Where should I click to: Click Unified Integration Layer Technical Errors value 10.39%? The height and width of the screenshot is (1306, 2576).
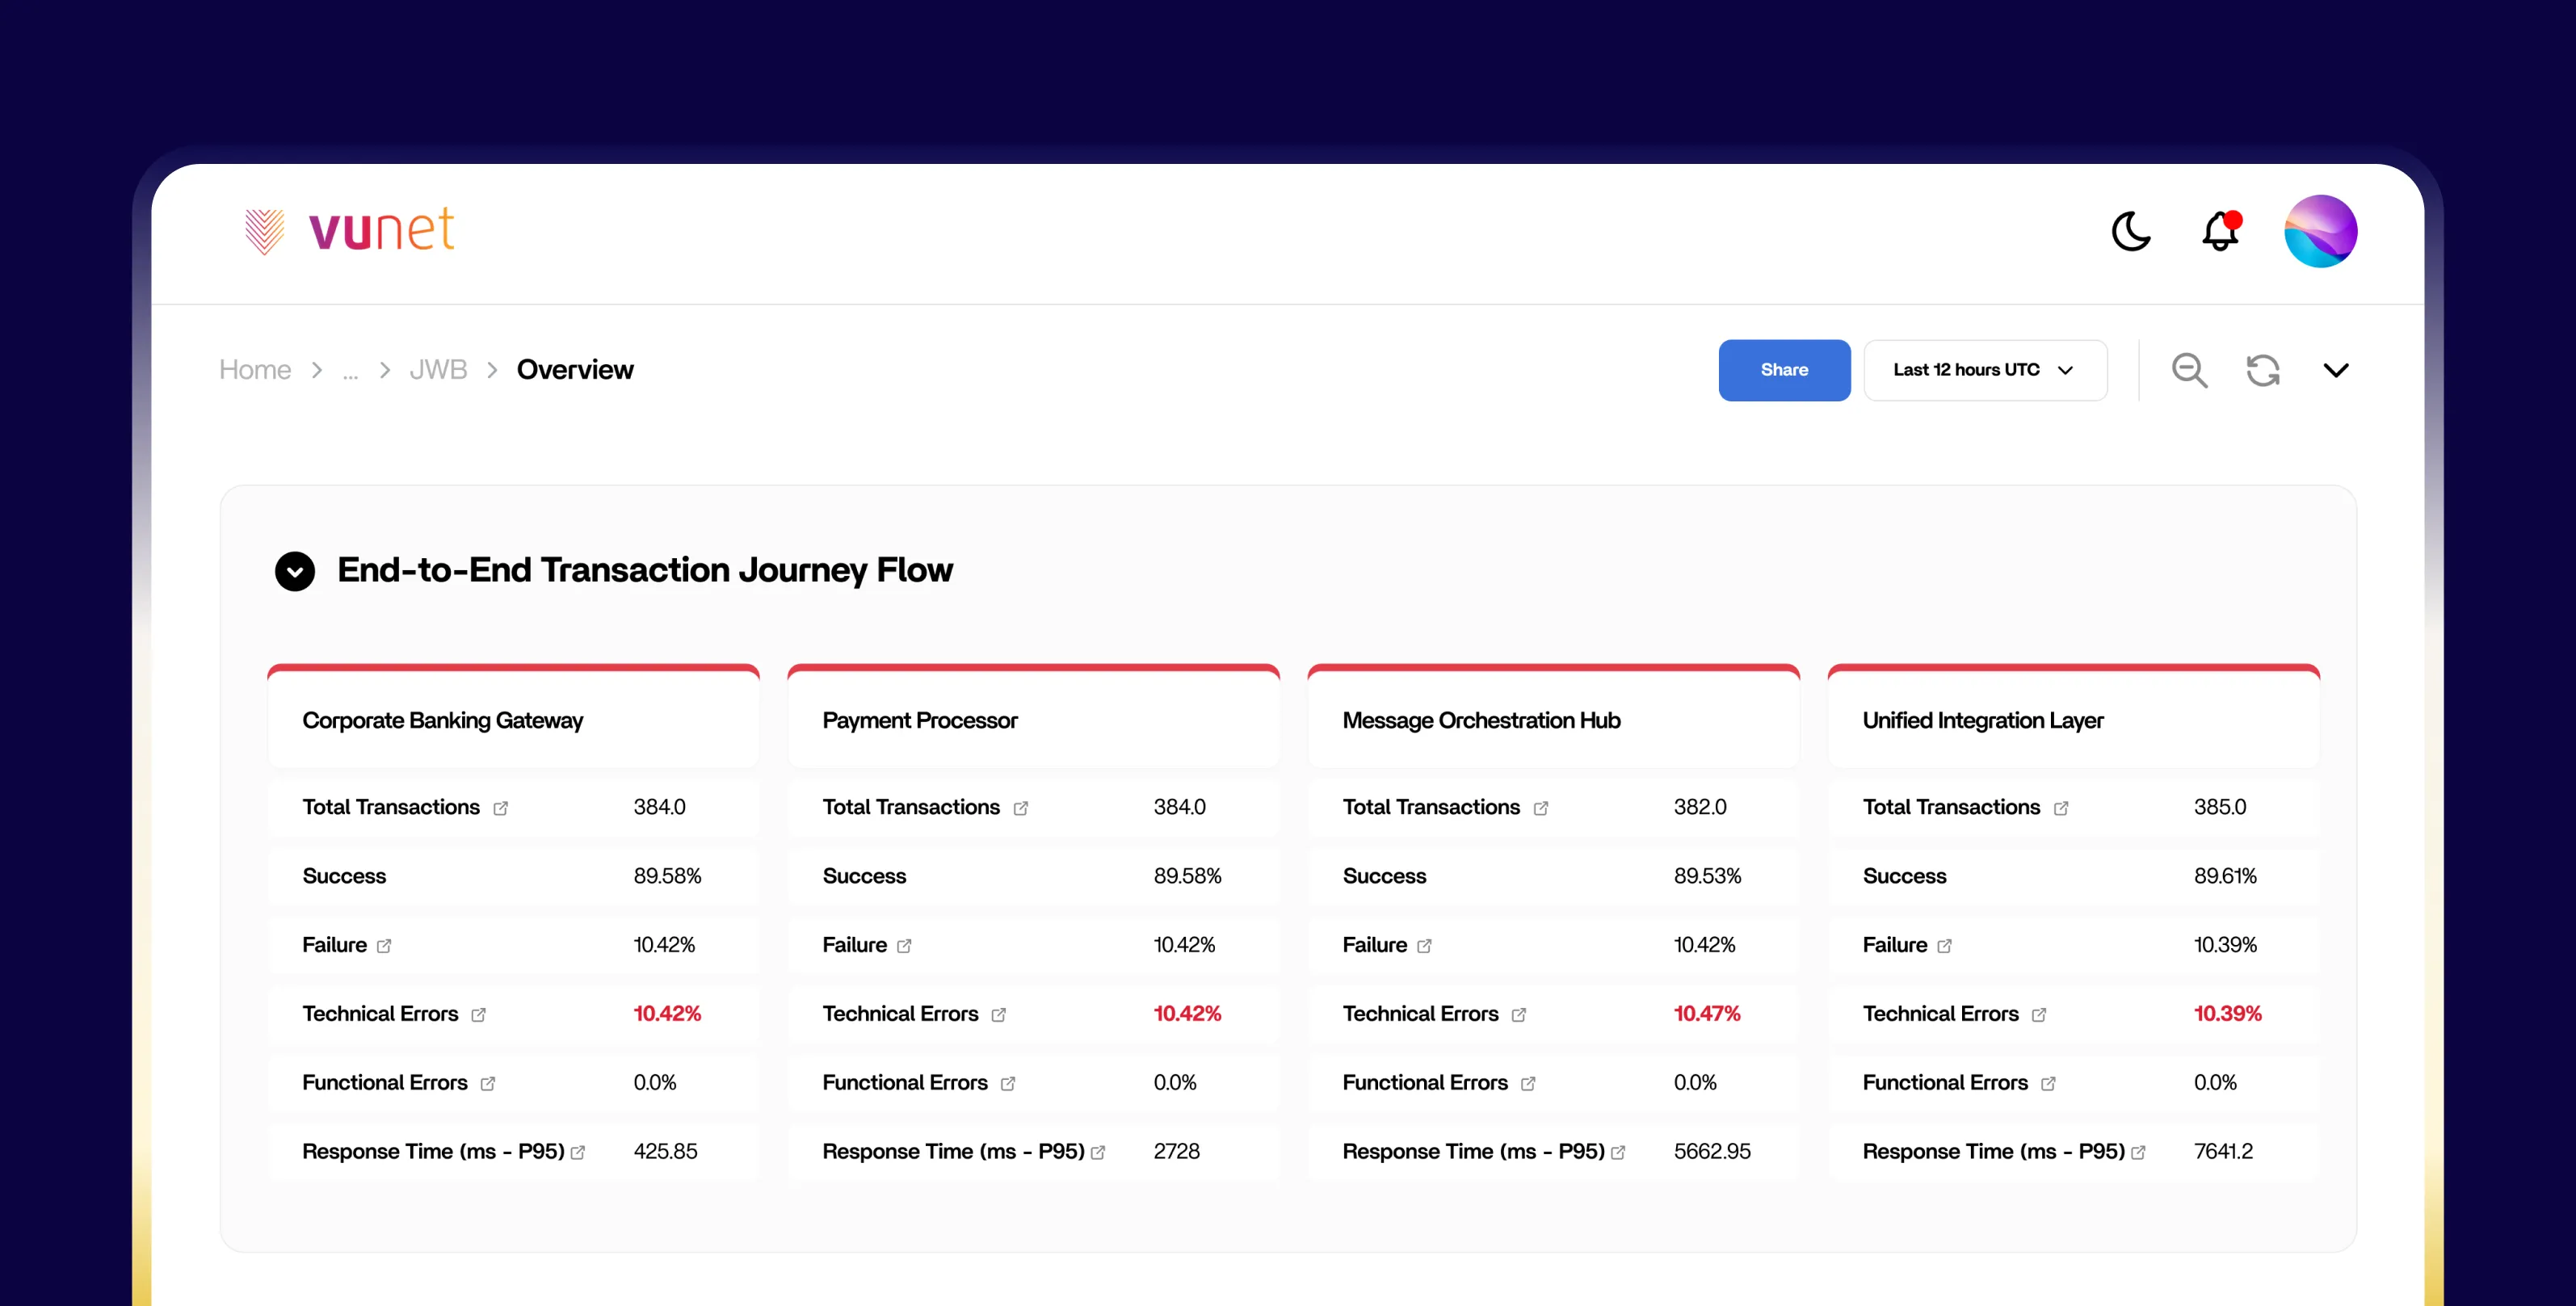[2227, 1014]
